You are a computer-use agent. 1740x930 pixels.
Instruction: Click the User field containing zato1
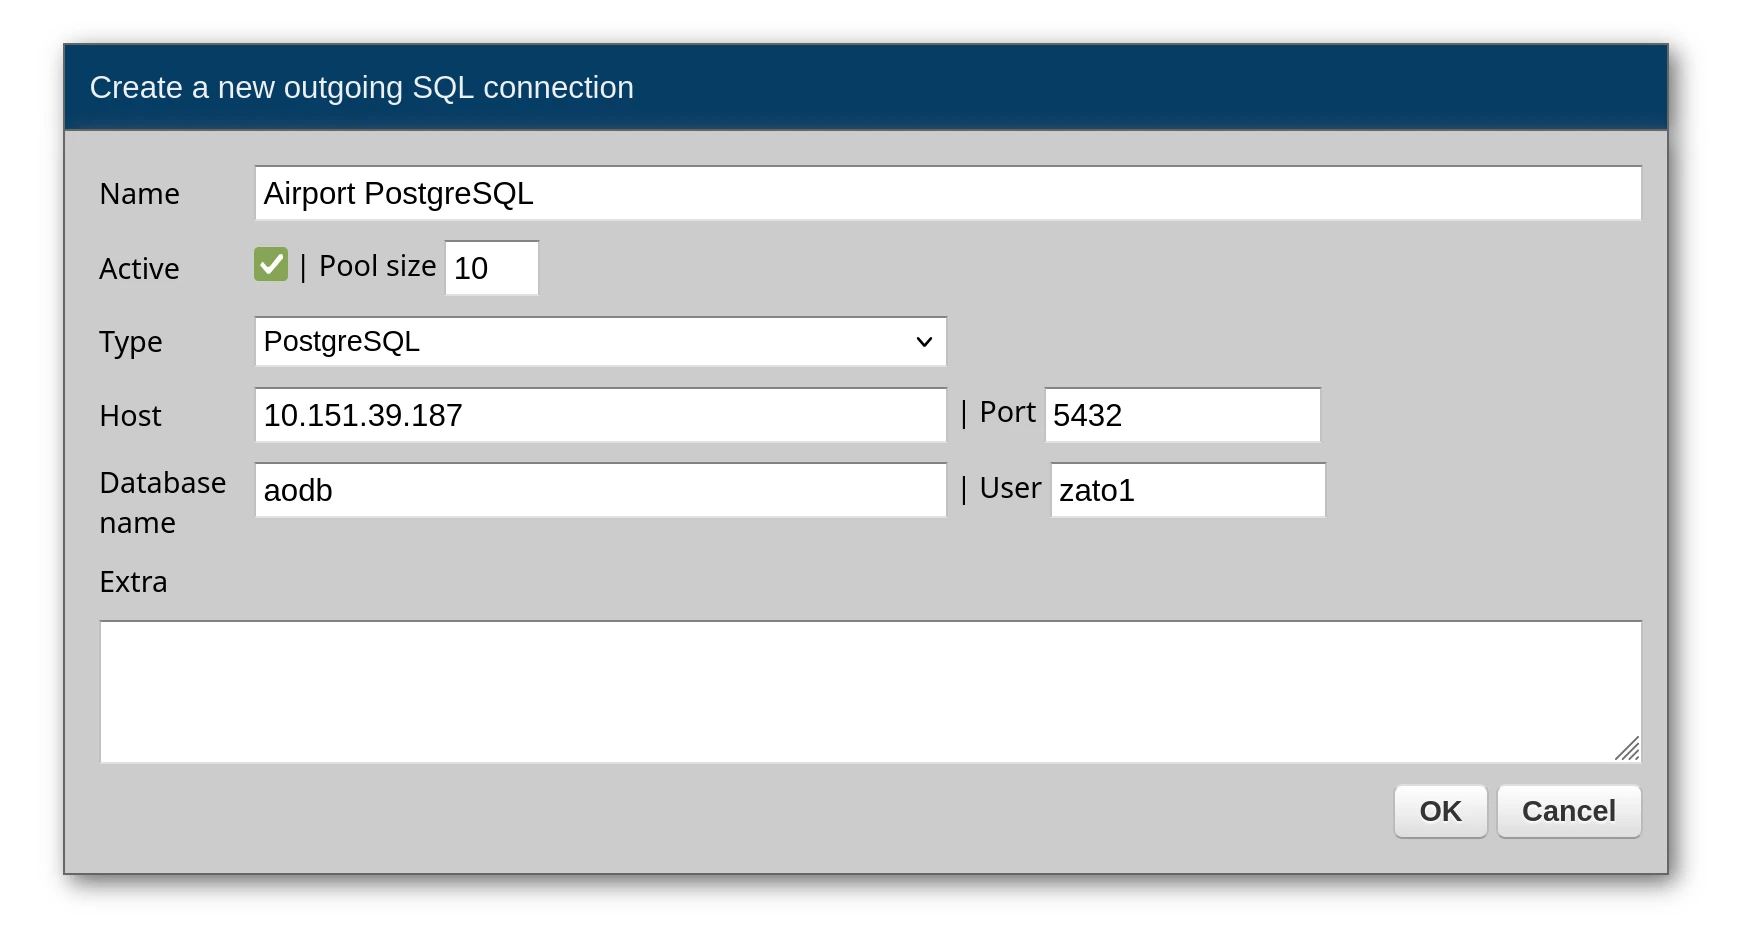point(1187,490)
